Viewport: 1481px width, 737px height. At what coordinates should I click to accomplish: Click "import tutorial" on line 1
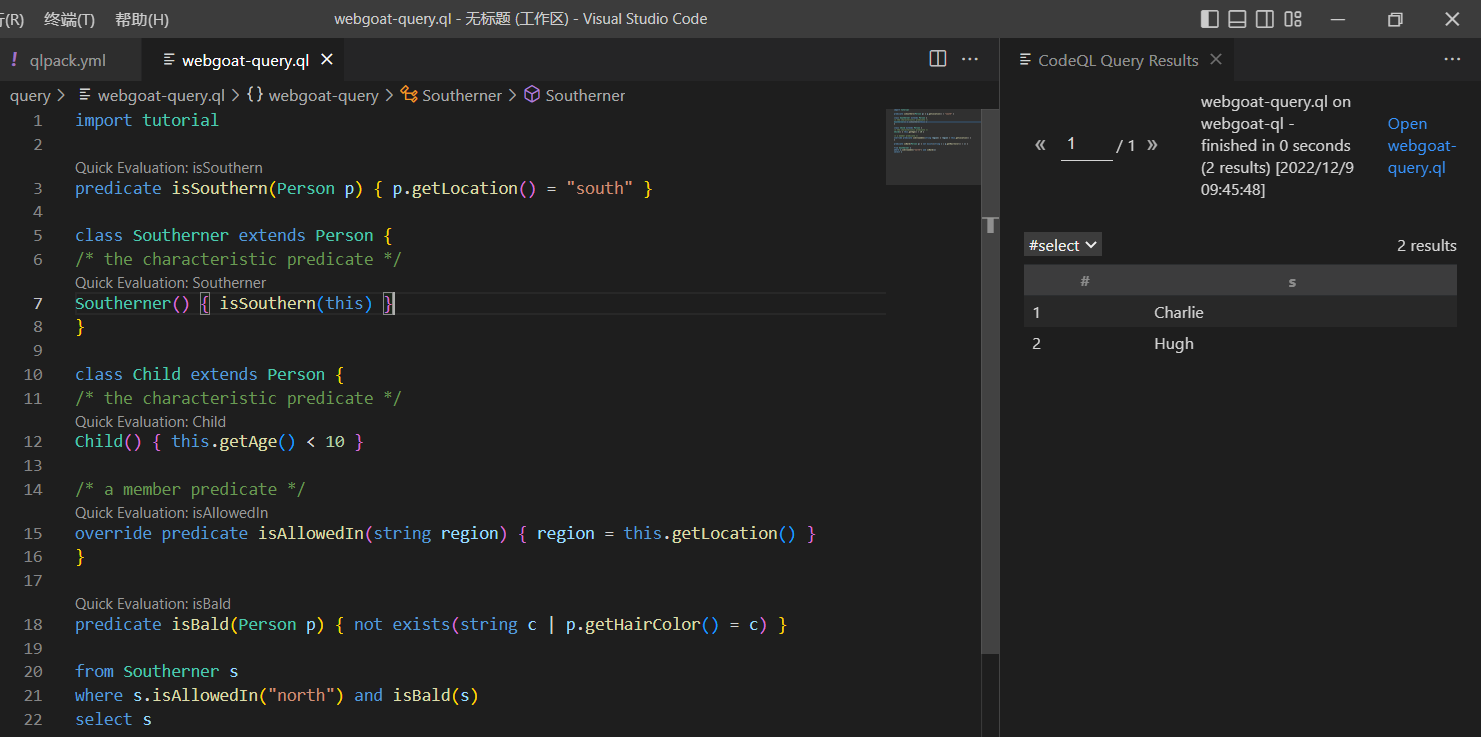coord(146,120)
